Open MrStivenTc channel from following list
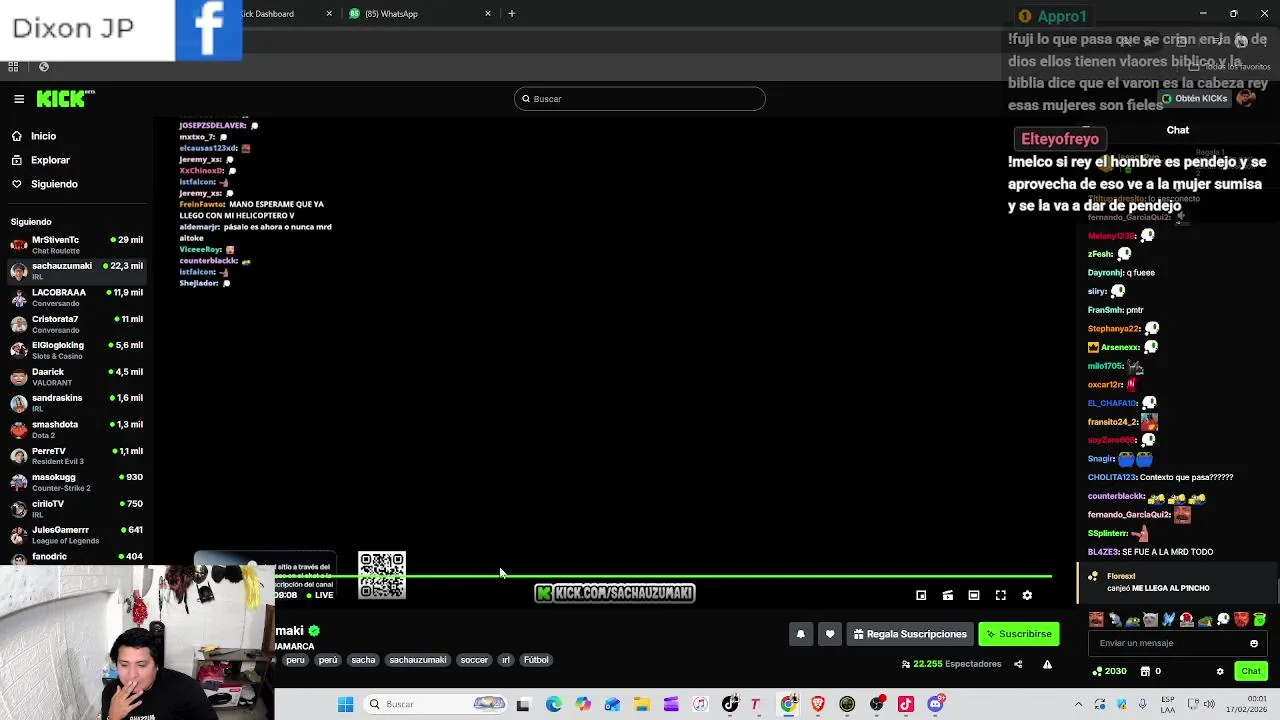The image size is (1280, 720). (76, 245)
